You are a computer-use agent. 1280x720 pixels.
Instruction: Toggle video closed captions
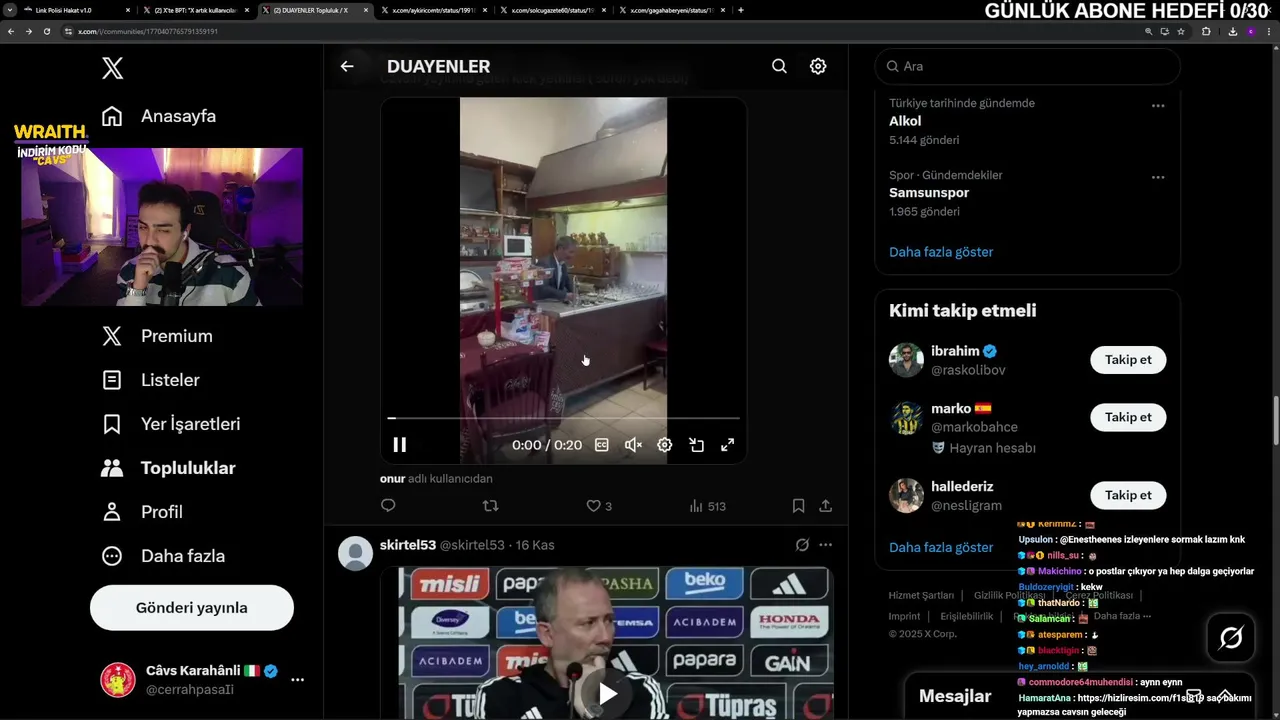tap(602, 445)
